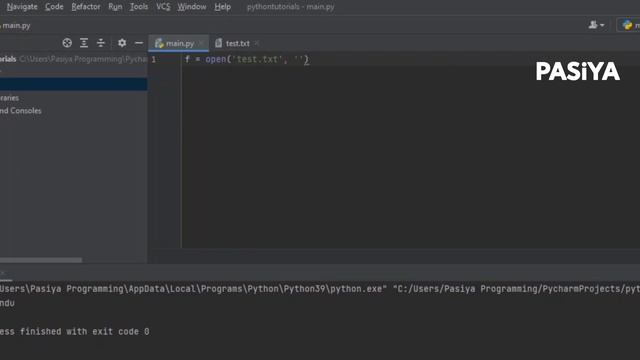This screenshot has width=640, height=360.
Task: Close the test.txt tab
Action: pyautogui.click(x=257, y=43)
